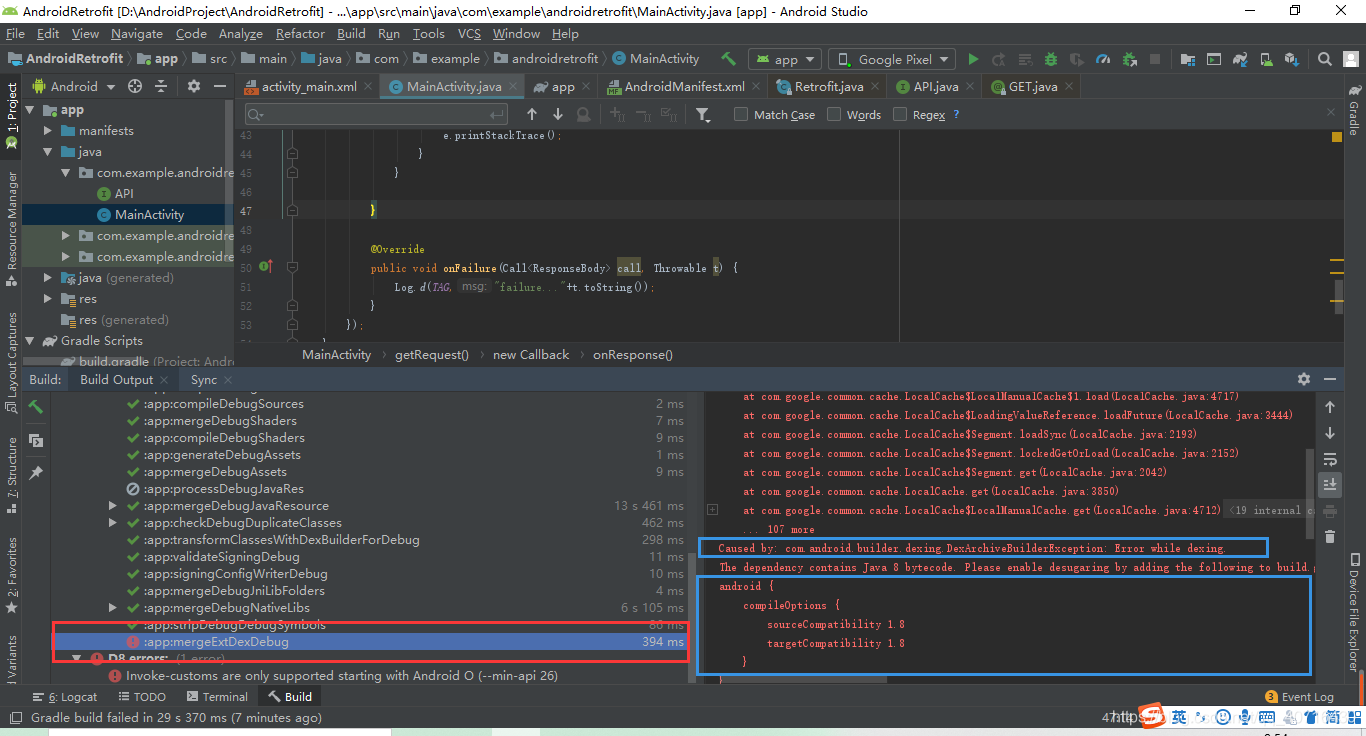This screenshot has height=736, width=1366.
Task: Toggle the Gradle side panel
Action: coord(1354,111)
